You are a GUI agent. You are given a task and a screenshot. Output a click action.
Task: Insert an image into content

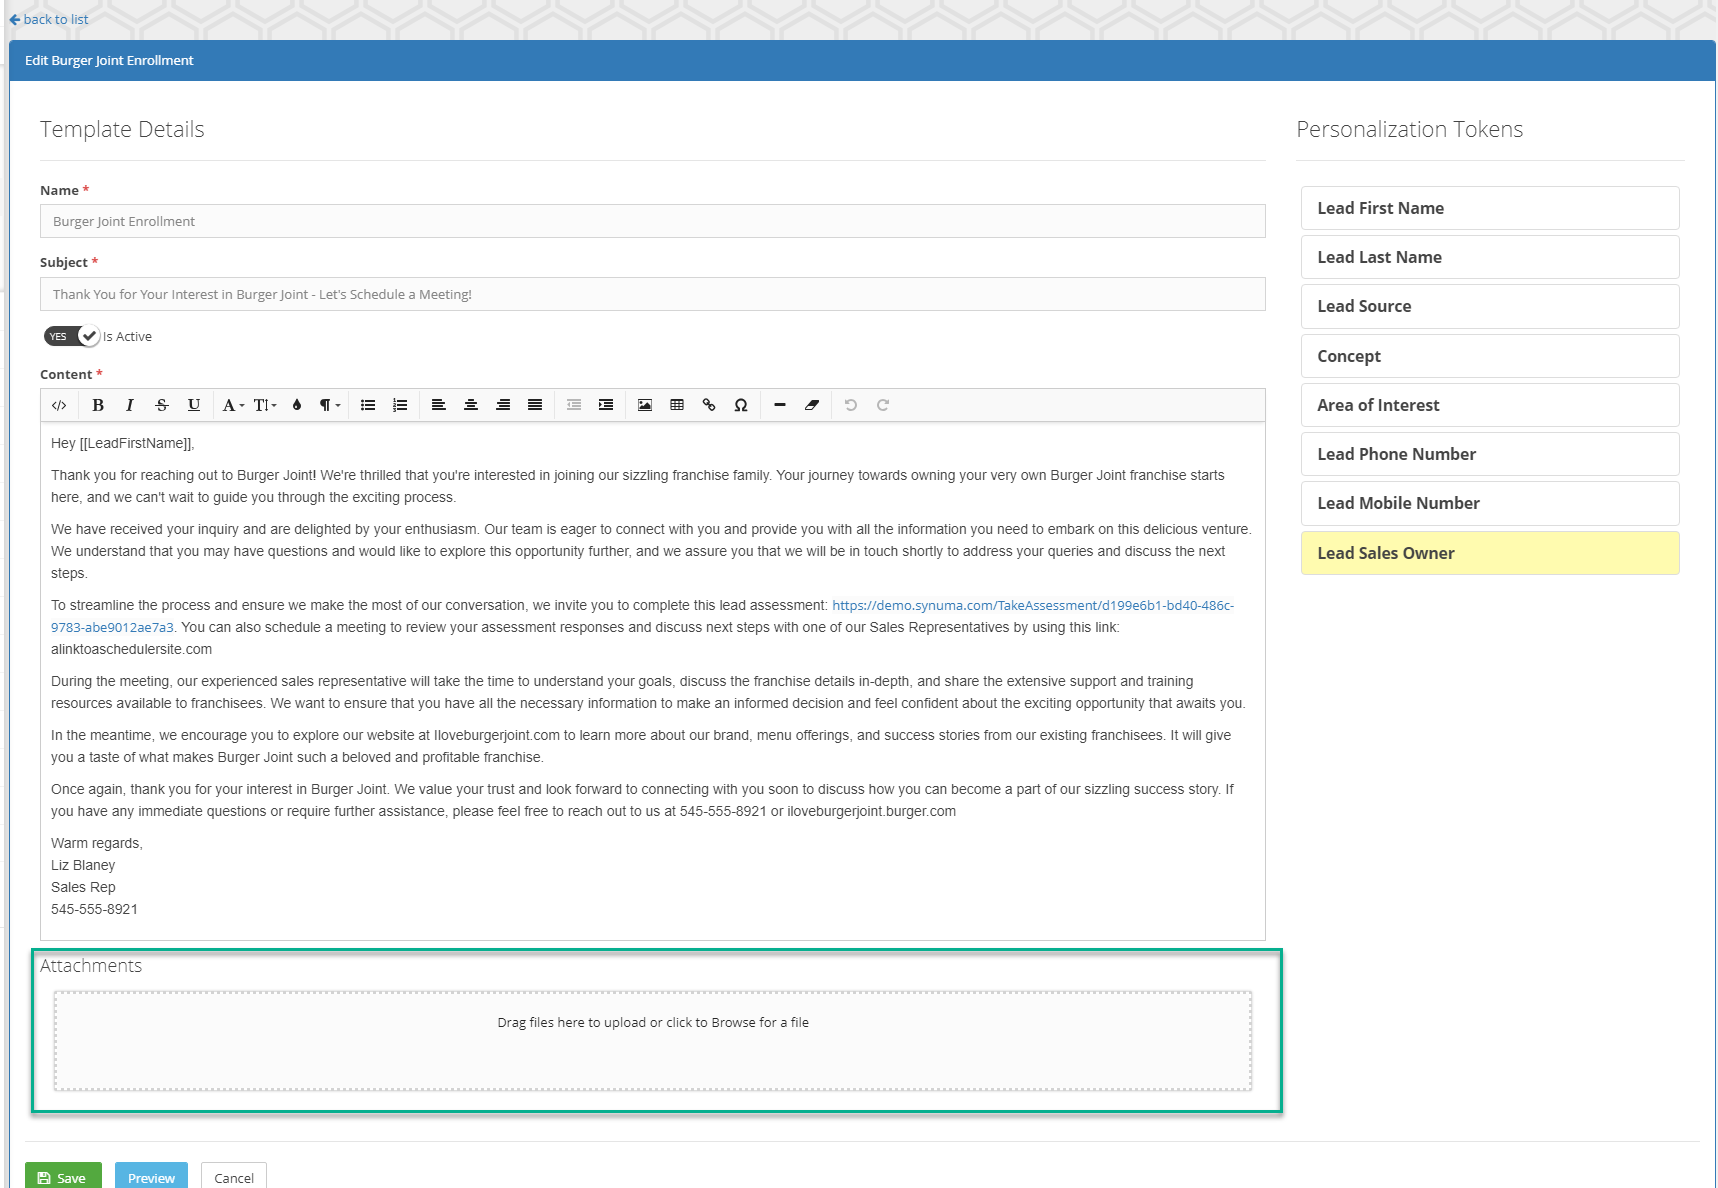pos(645,405)
